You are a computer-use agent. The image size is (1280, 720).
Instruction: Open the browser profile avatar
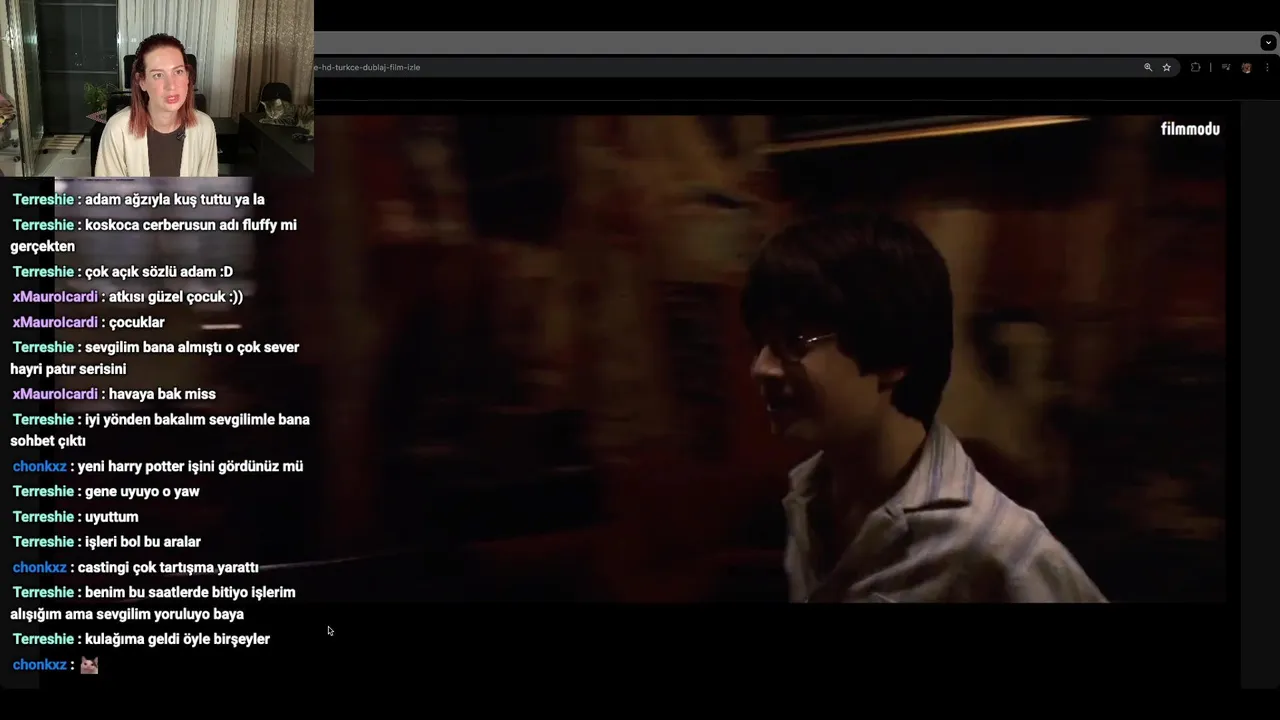point(1246,67)
